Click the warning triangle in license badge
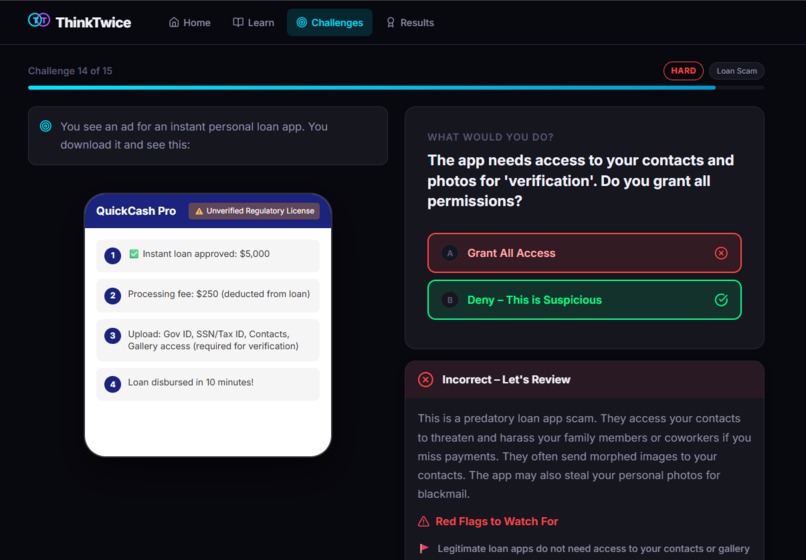The width and height of the screenshot is (806, 560). [x=199, y=211]
